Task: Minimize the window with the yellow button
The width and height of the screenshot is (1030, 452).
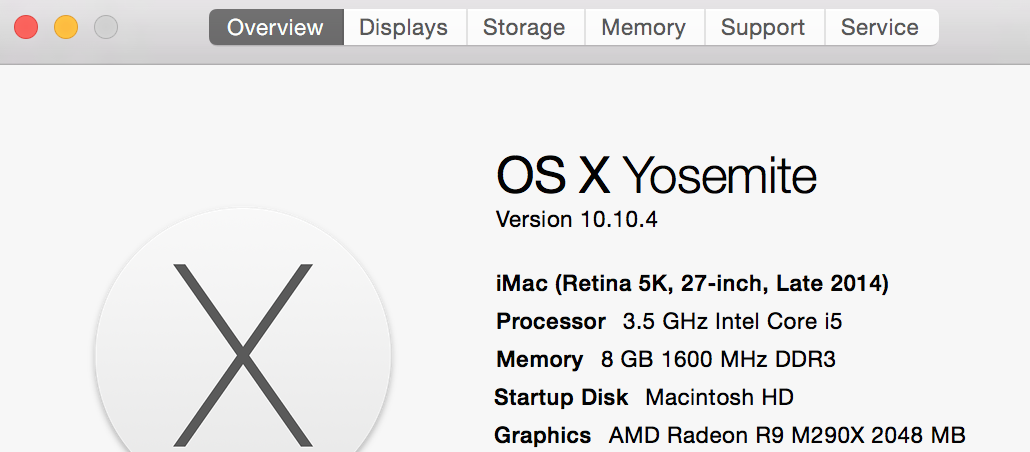Action: (66, 28)
